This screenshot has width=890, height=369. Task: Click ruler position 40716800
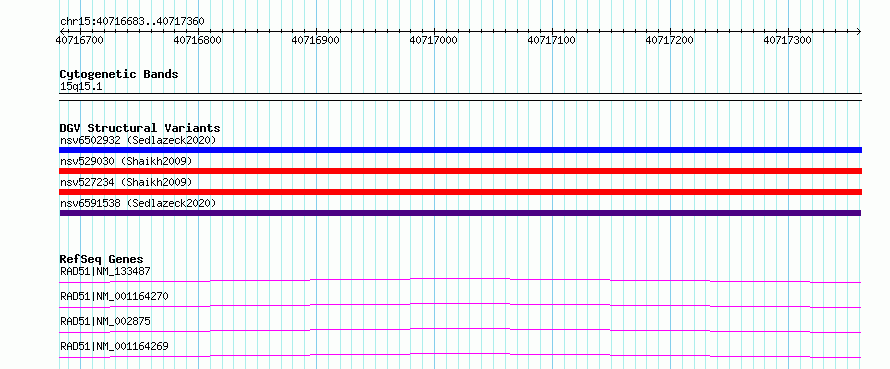coord(198,40)
